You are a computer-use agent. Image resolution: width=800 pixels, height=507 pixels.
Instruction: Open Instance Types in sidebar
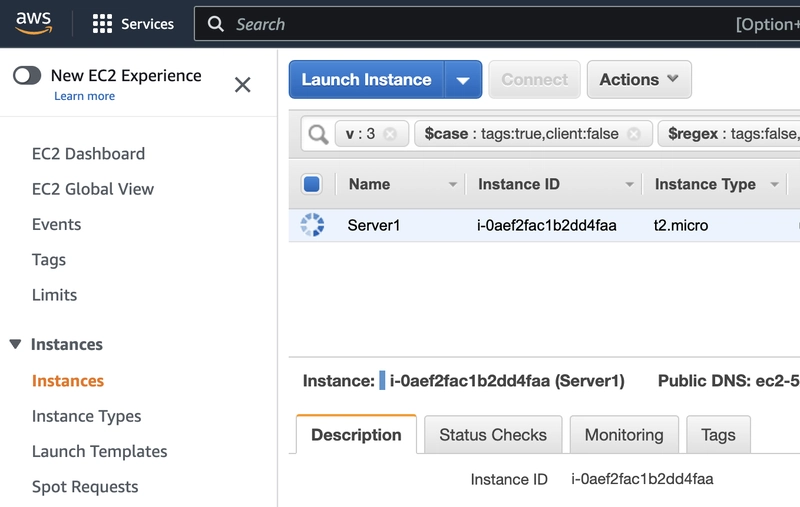pos(86,416)
